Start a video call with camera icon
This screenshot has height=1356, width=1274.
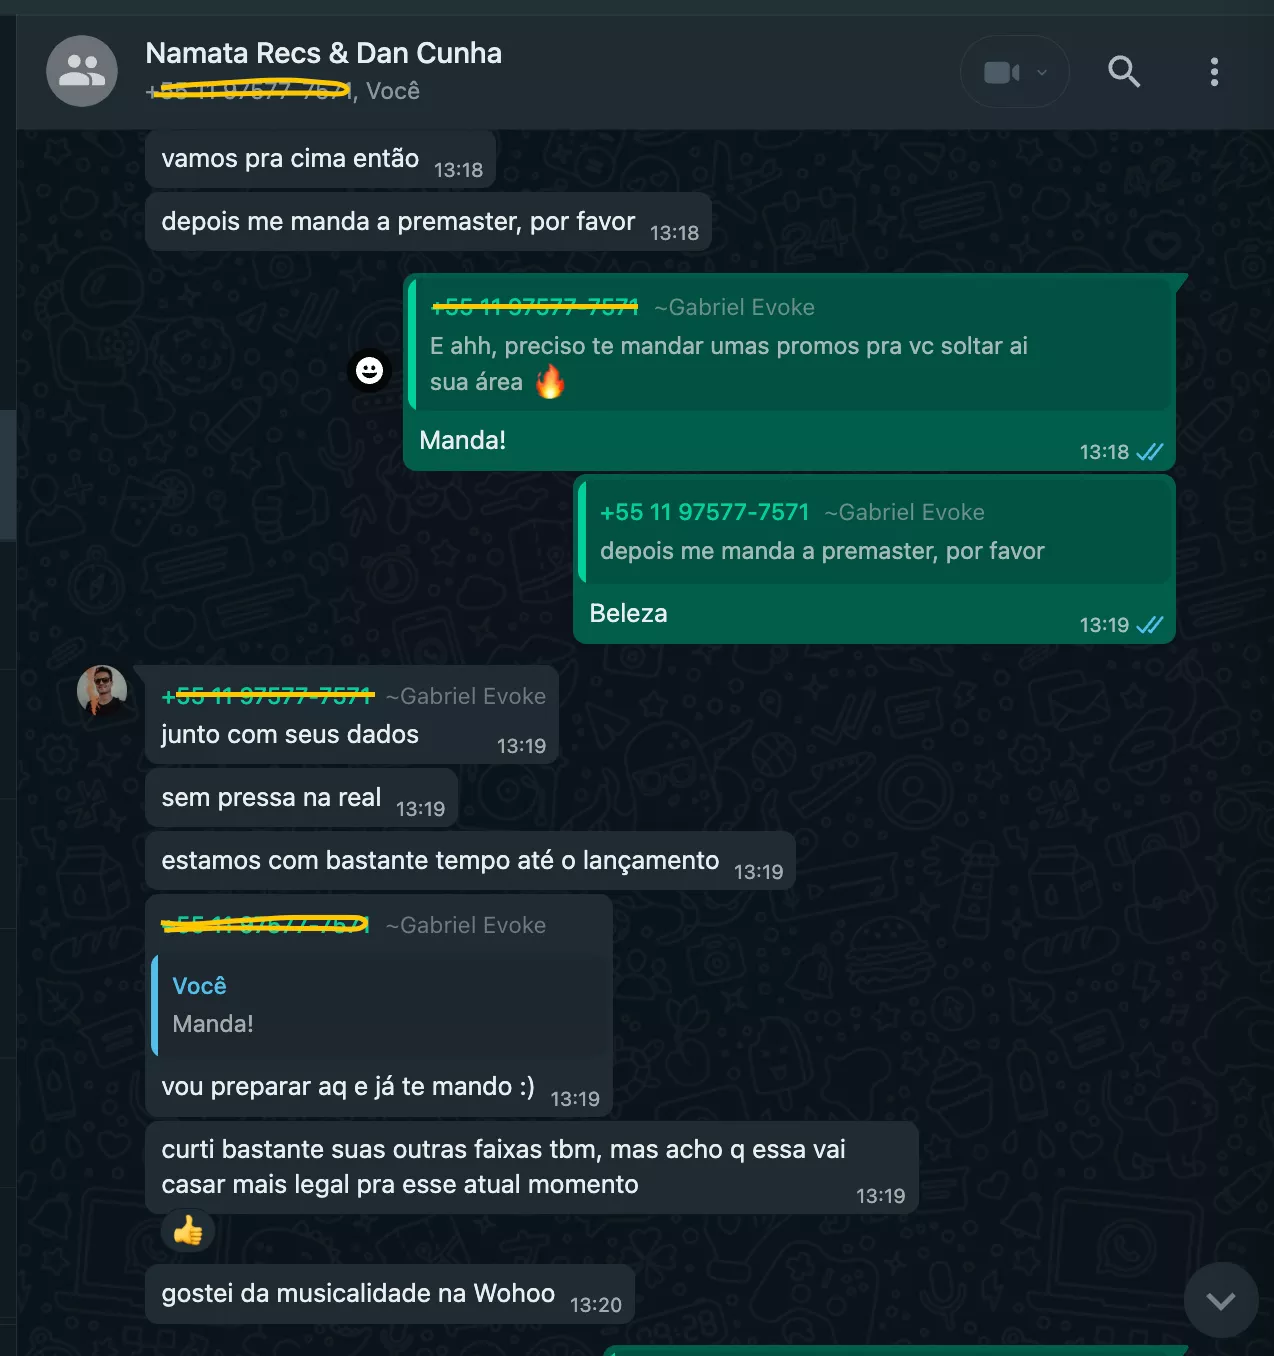coord(1001,72)
